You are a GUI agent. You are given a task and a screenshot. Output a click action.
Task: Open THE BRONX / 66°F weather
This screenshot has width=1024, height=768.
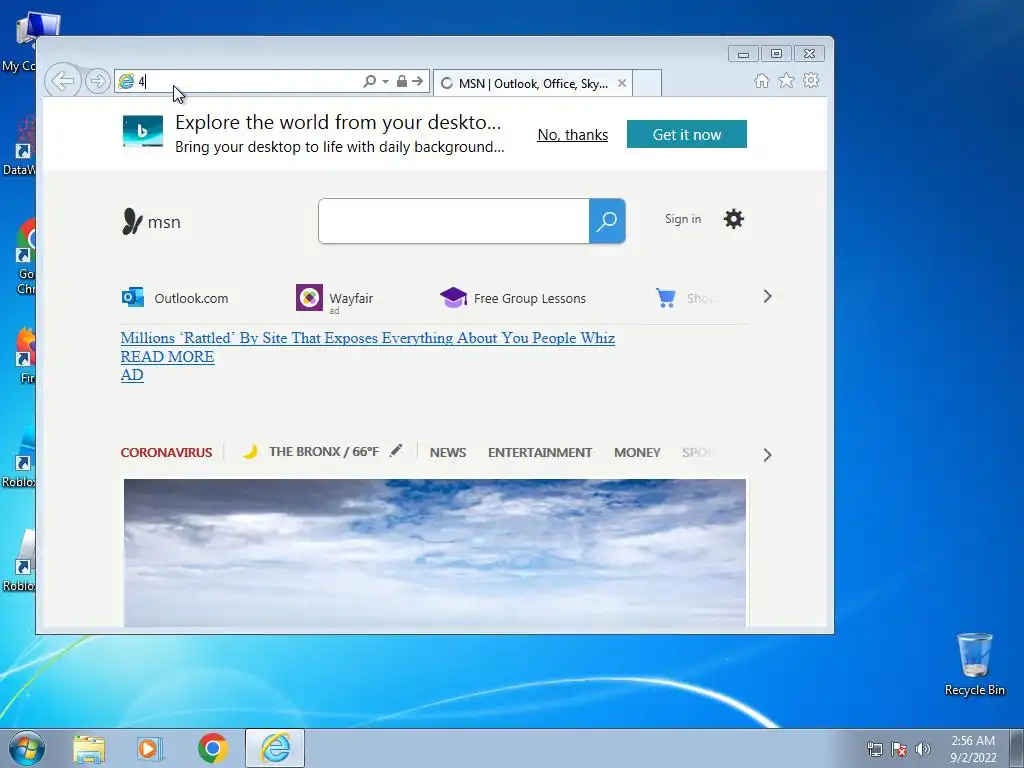click(x=323, y=452)
